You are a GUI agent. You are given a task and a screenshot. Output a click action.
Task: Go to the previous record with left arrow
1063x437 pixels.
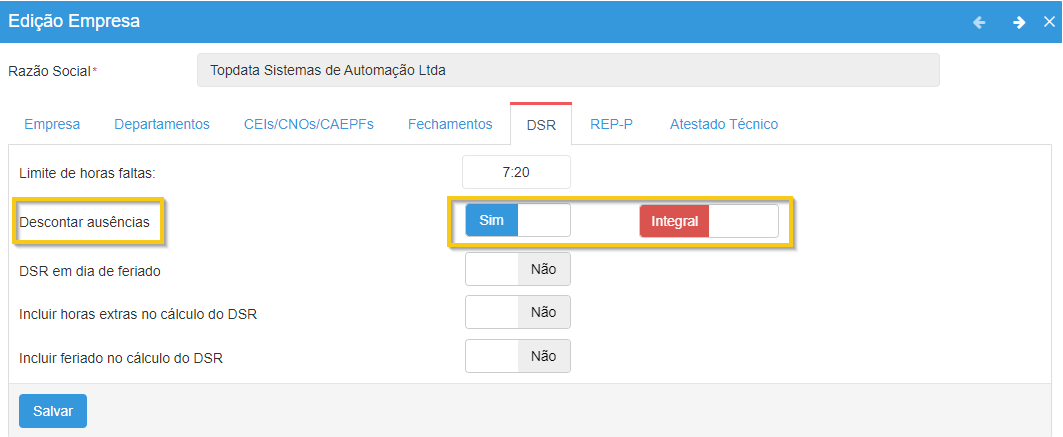click(979, 22)
